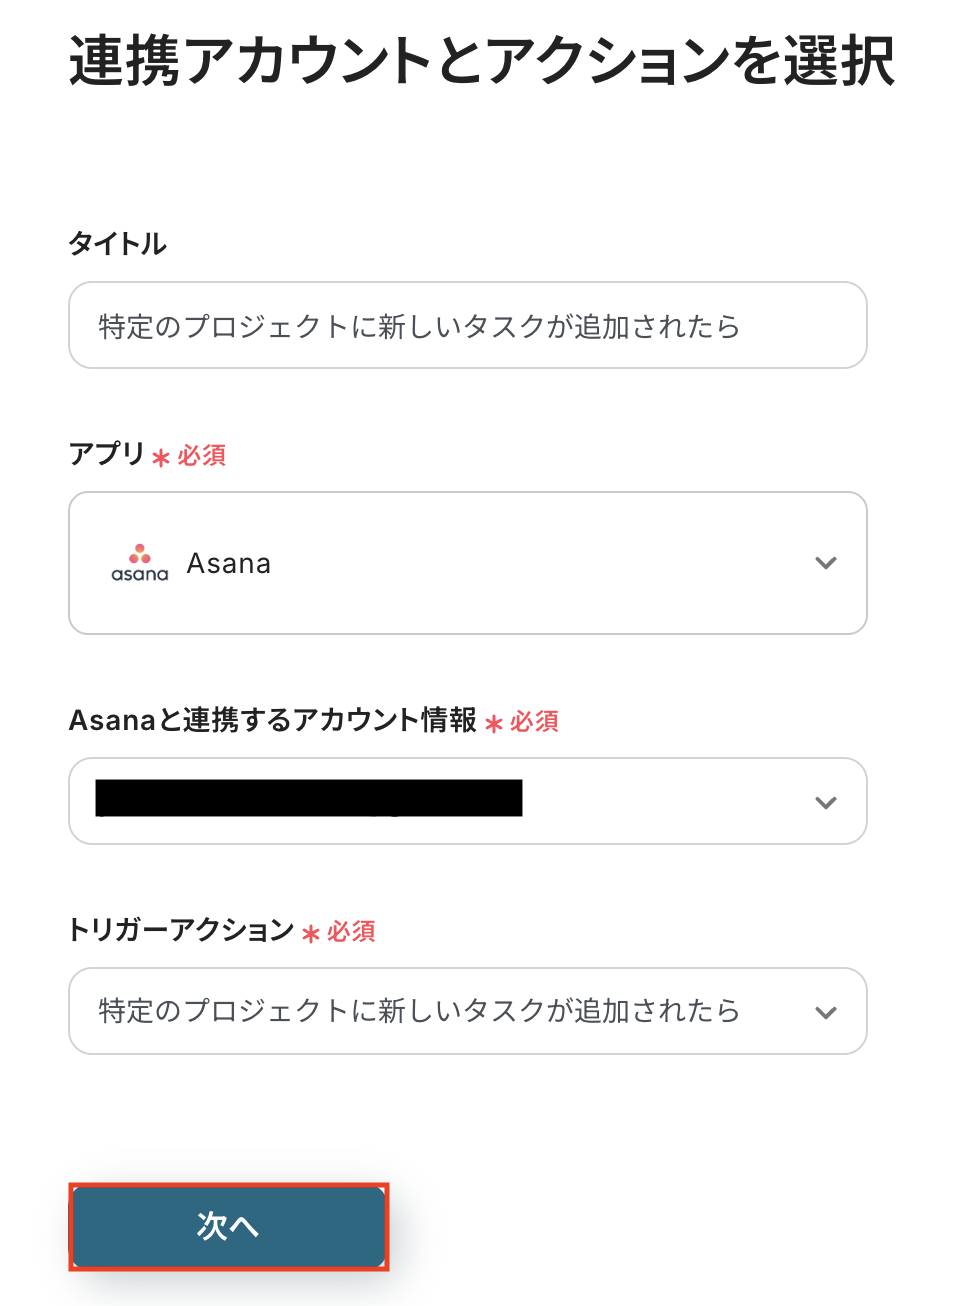The image size is (954, 1306).
Task: Expand the トリガーアクション dropdown chevron
Action: 826,1012
